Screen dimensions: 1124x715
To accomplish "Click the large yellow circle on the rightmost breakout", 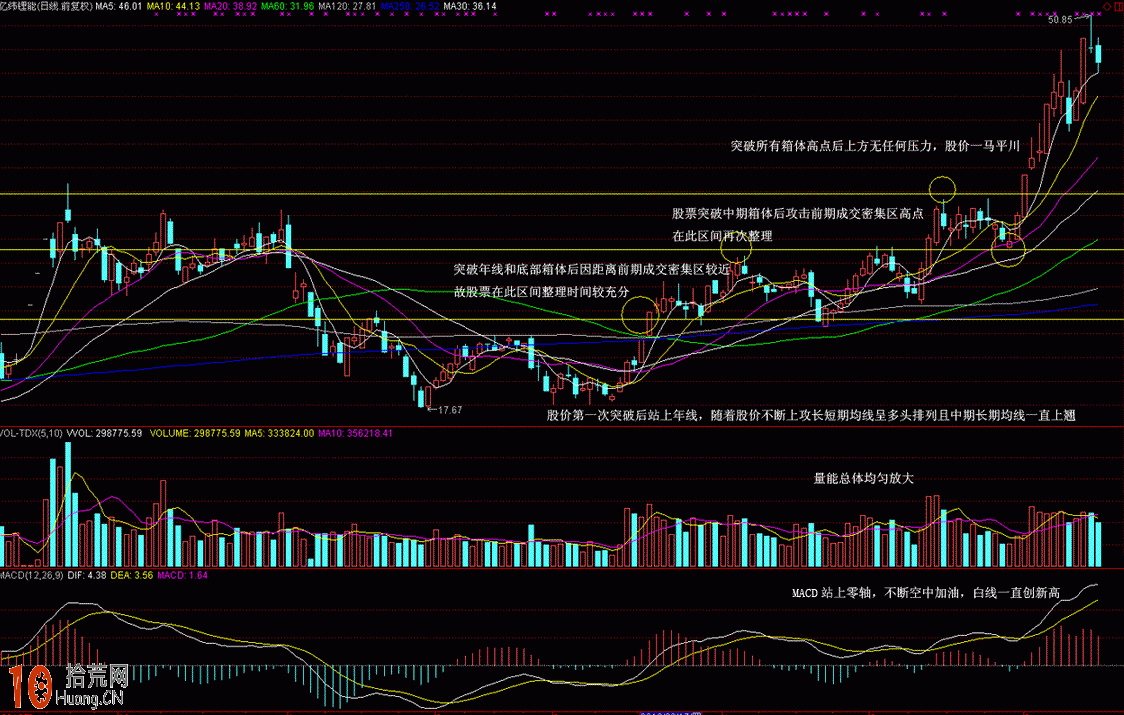I will coord(1010,246).
